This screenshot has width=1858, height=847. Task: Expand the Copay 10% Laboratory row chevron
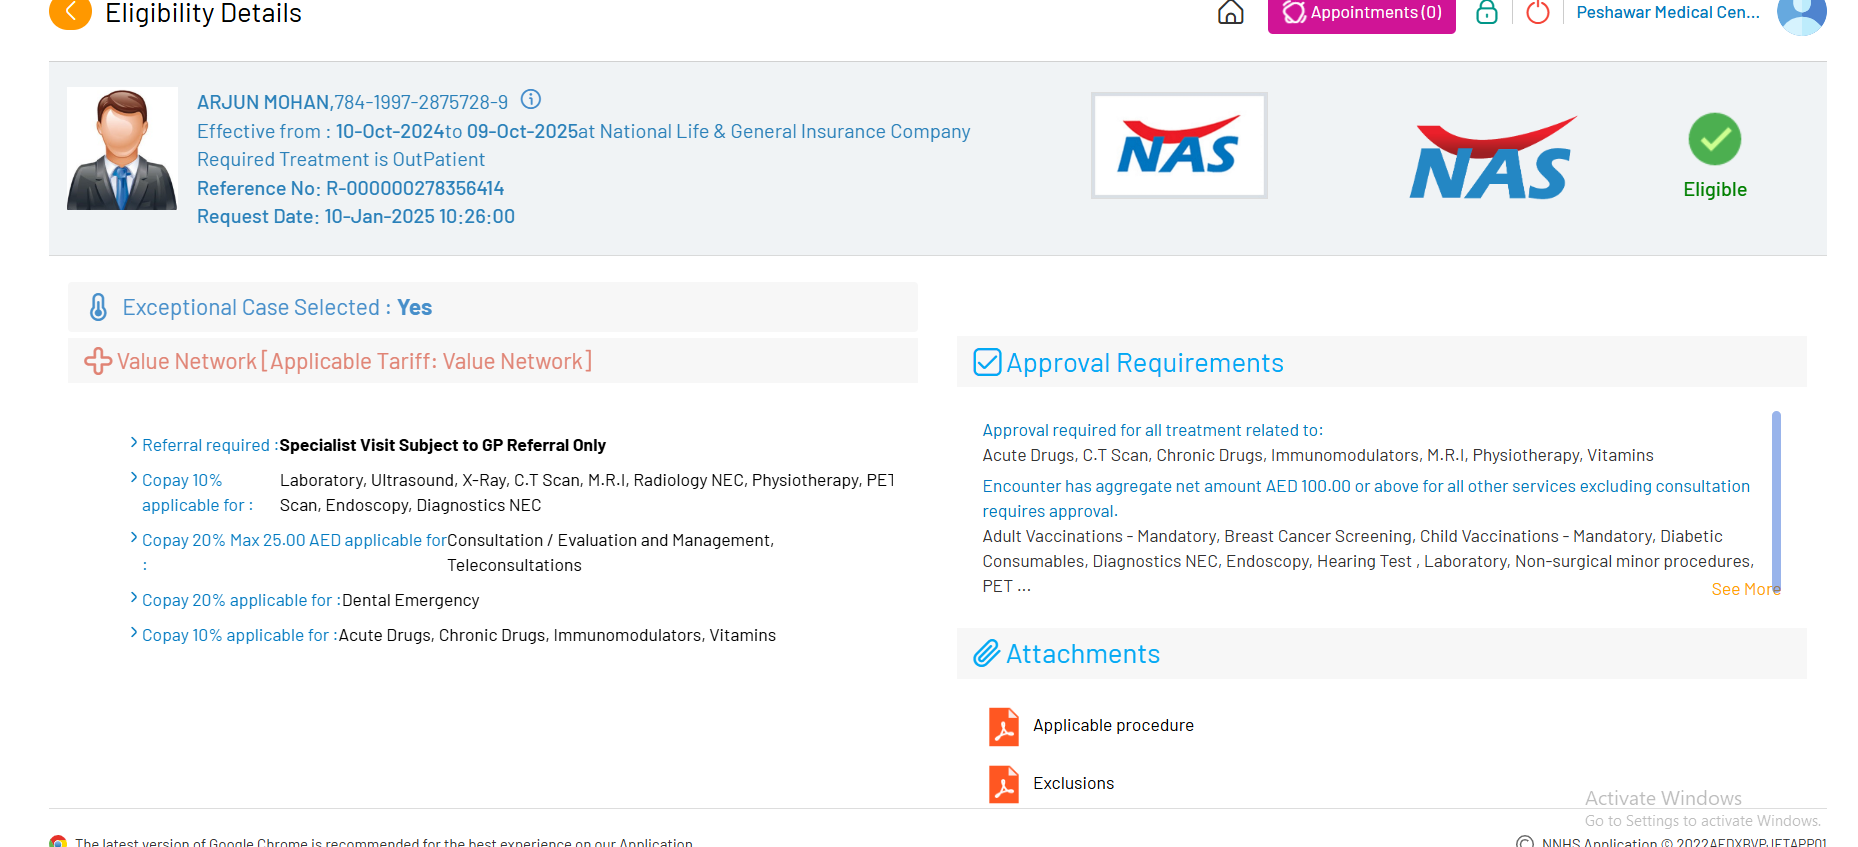tap(134, 477)
